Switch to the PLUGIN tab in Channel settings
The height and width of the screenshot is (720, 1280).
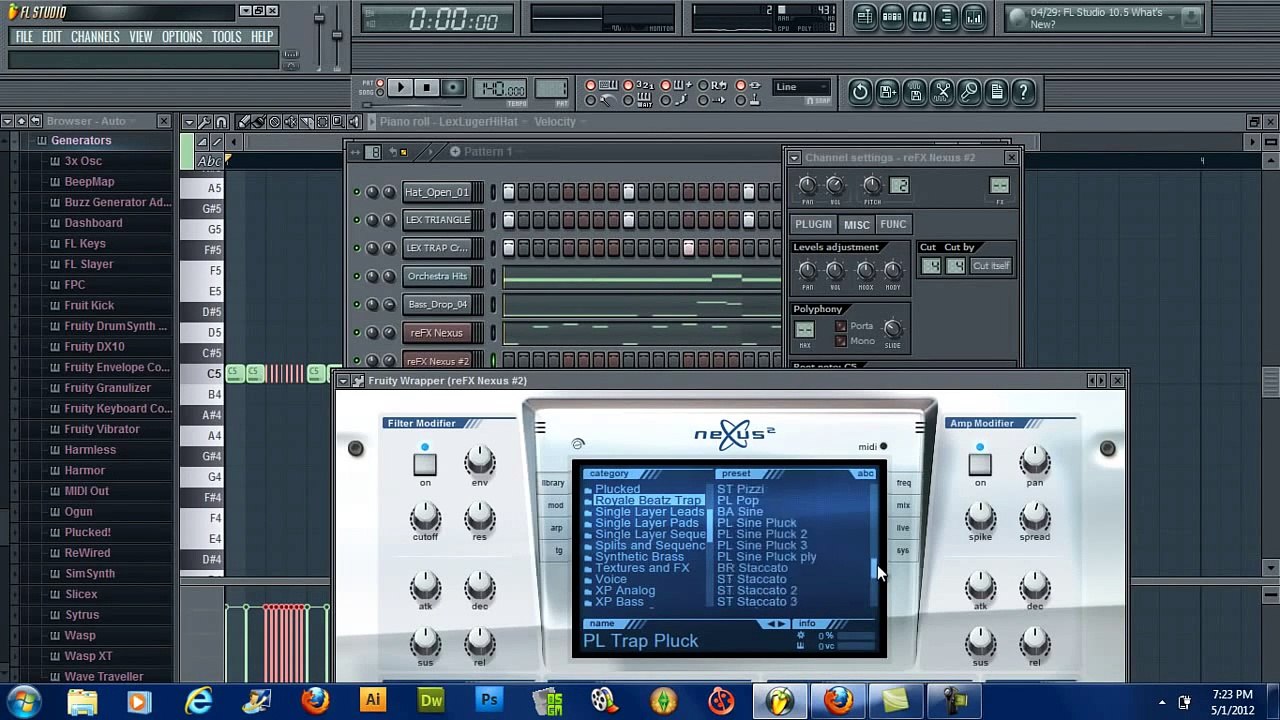(x=813, y=225)
